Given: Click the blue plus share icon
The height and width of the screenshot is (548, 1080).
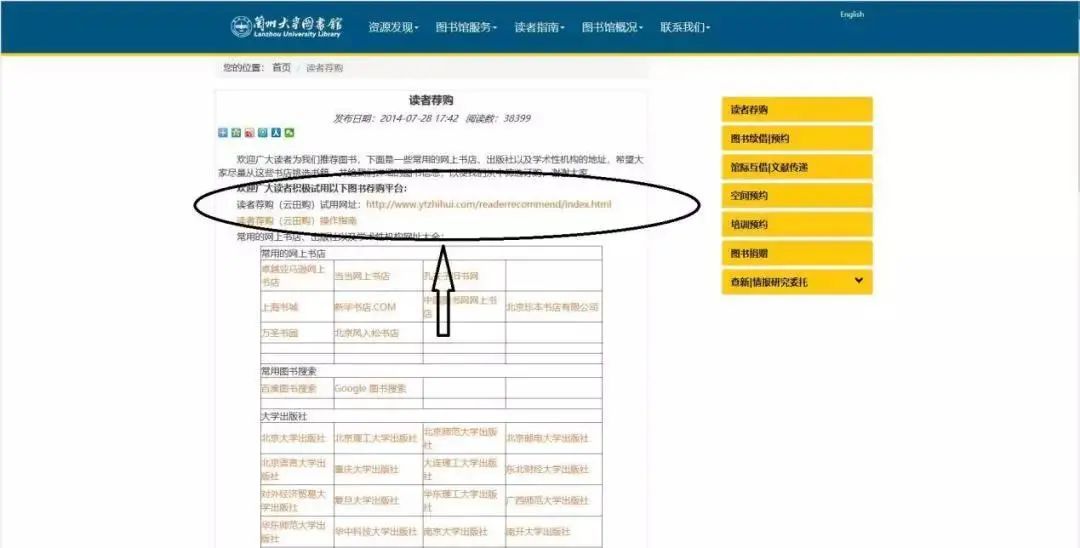Looking at the screenshot, I should [x=223, y=133].
